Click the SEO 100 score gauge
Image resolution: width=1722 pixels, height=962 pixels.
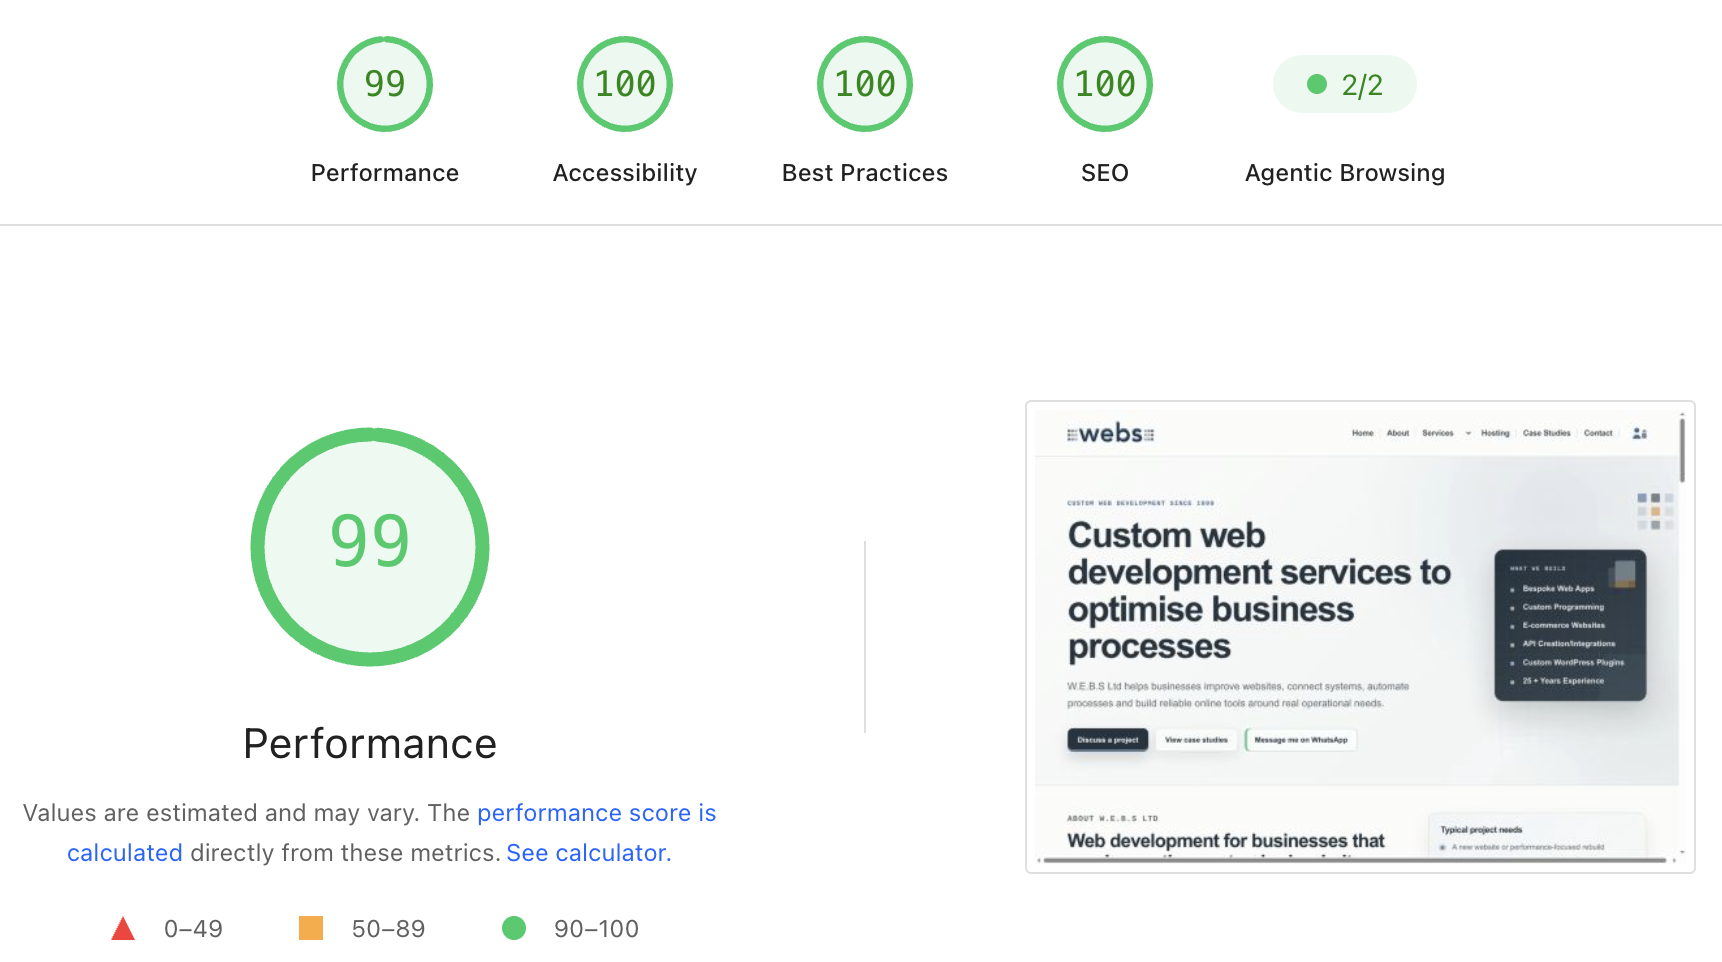(1105, 84)
